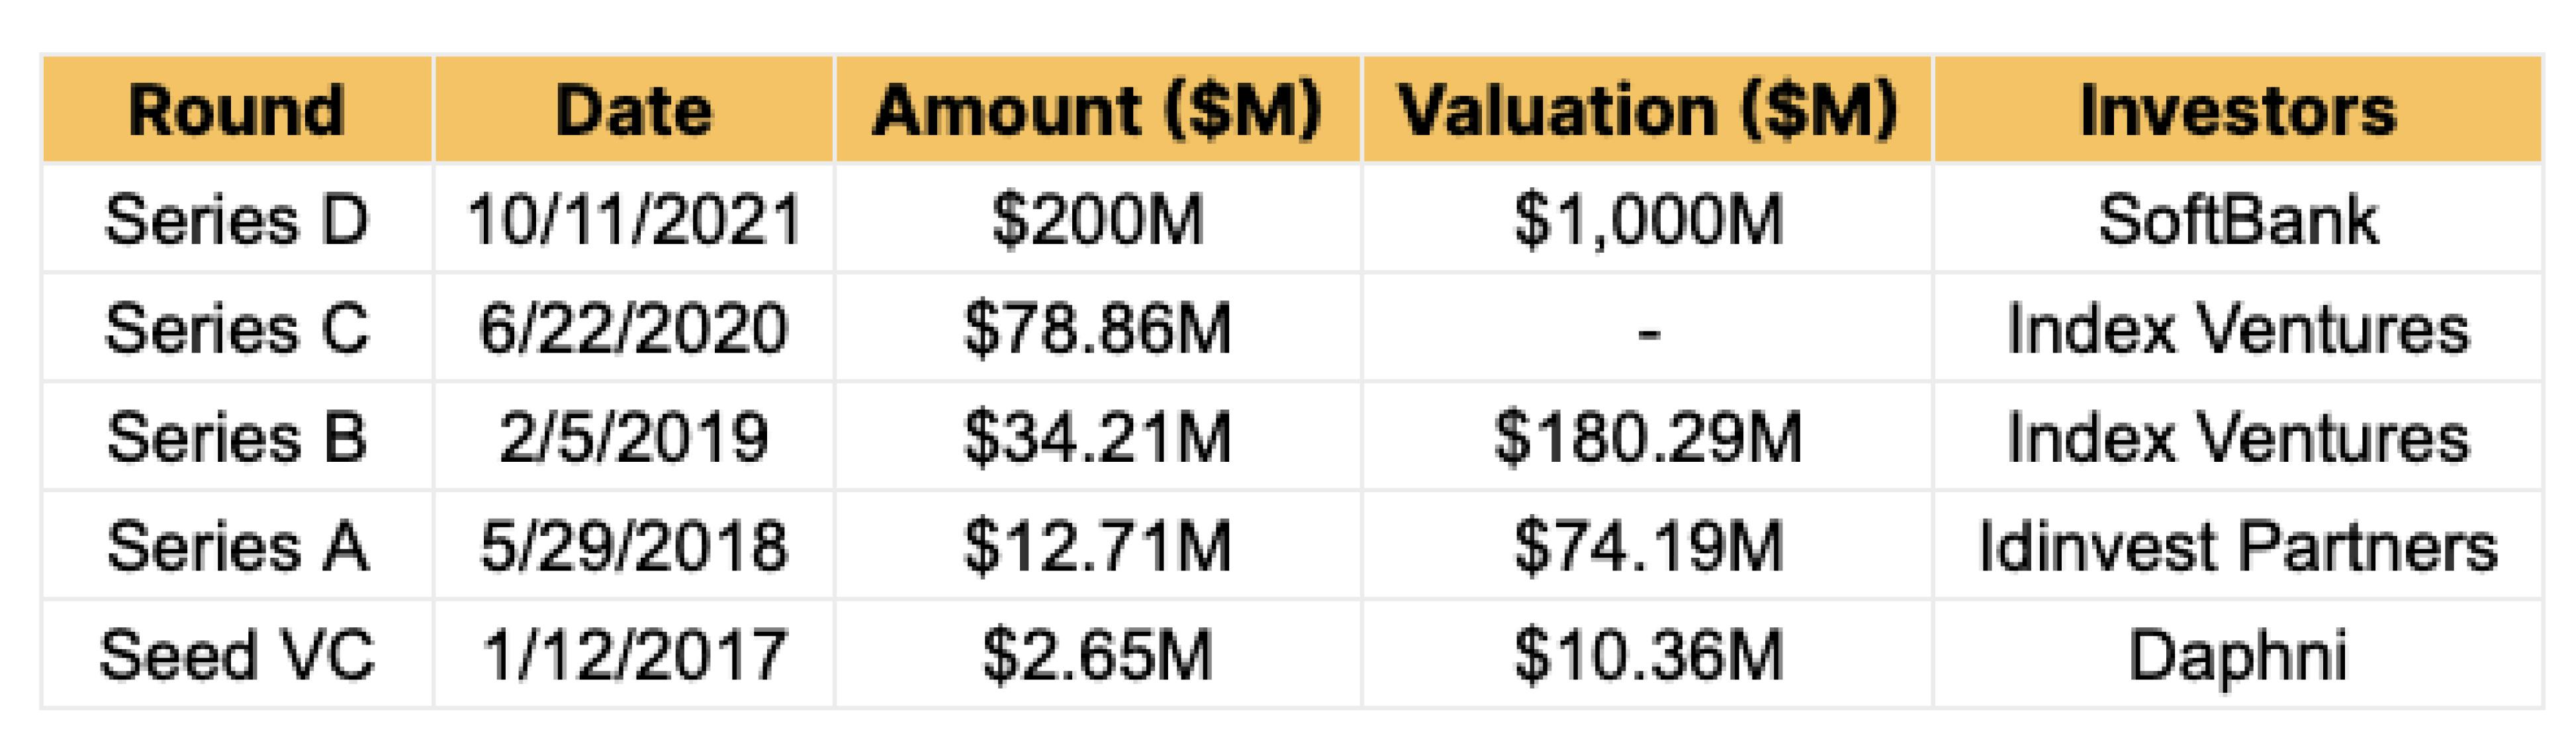Click the Round column header
The width and height of the screenshot is (2576, 745).
point(237,110)
